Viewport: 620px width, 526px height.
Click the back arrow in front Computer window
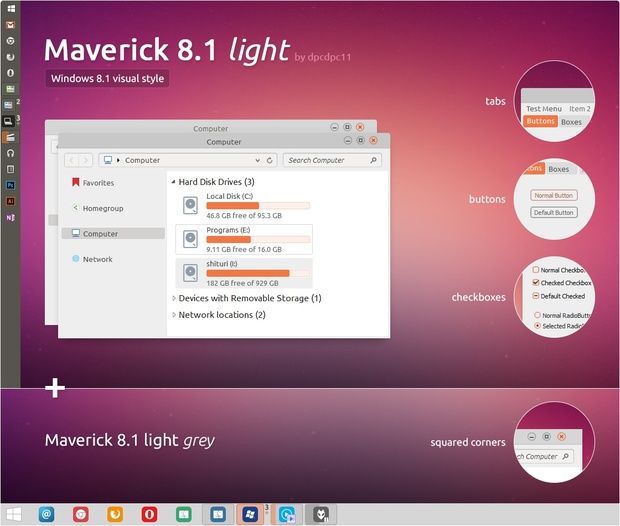pyautogui.click(x=72, y=160)
